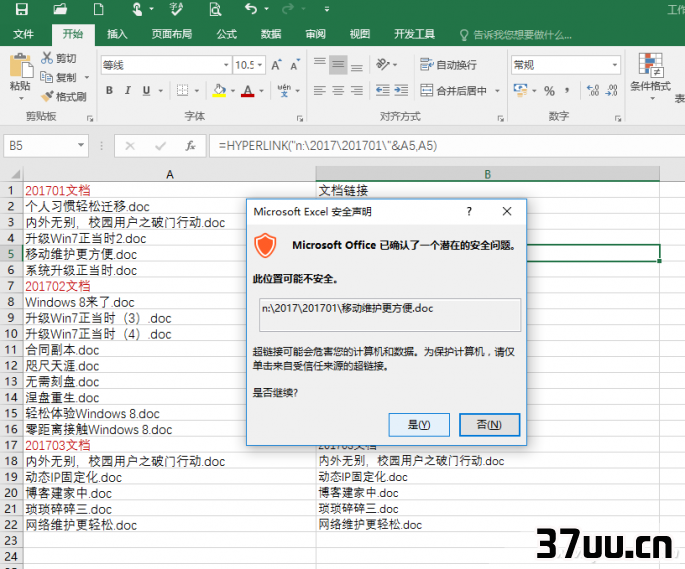Click the accounting number format icon
This screenshot has width=685, height=569.
pyautogui.click(x=520, y=90)
